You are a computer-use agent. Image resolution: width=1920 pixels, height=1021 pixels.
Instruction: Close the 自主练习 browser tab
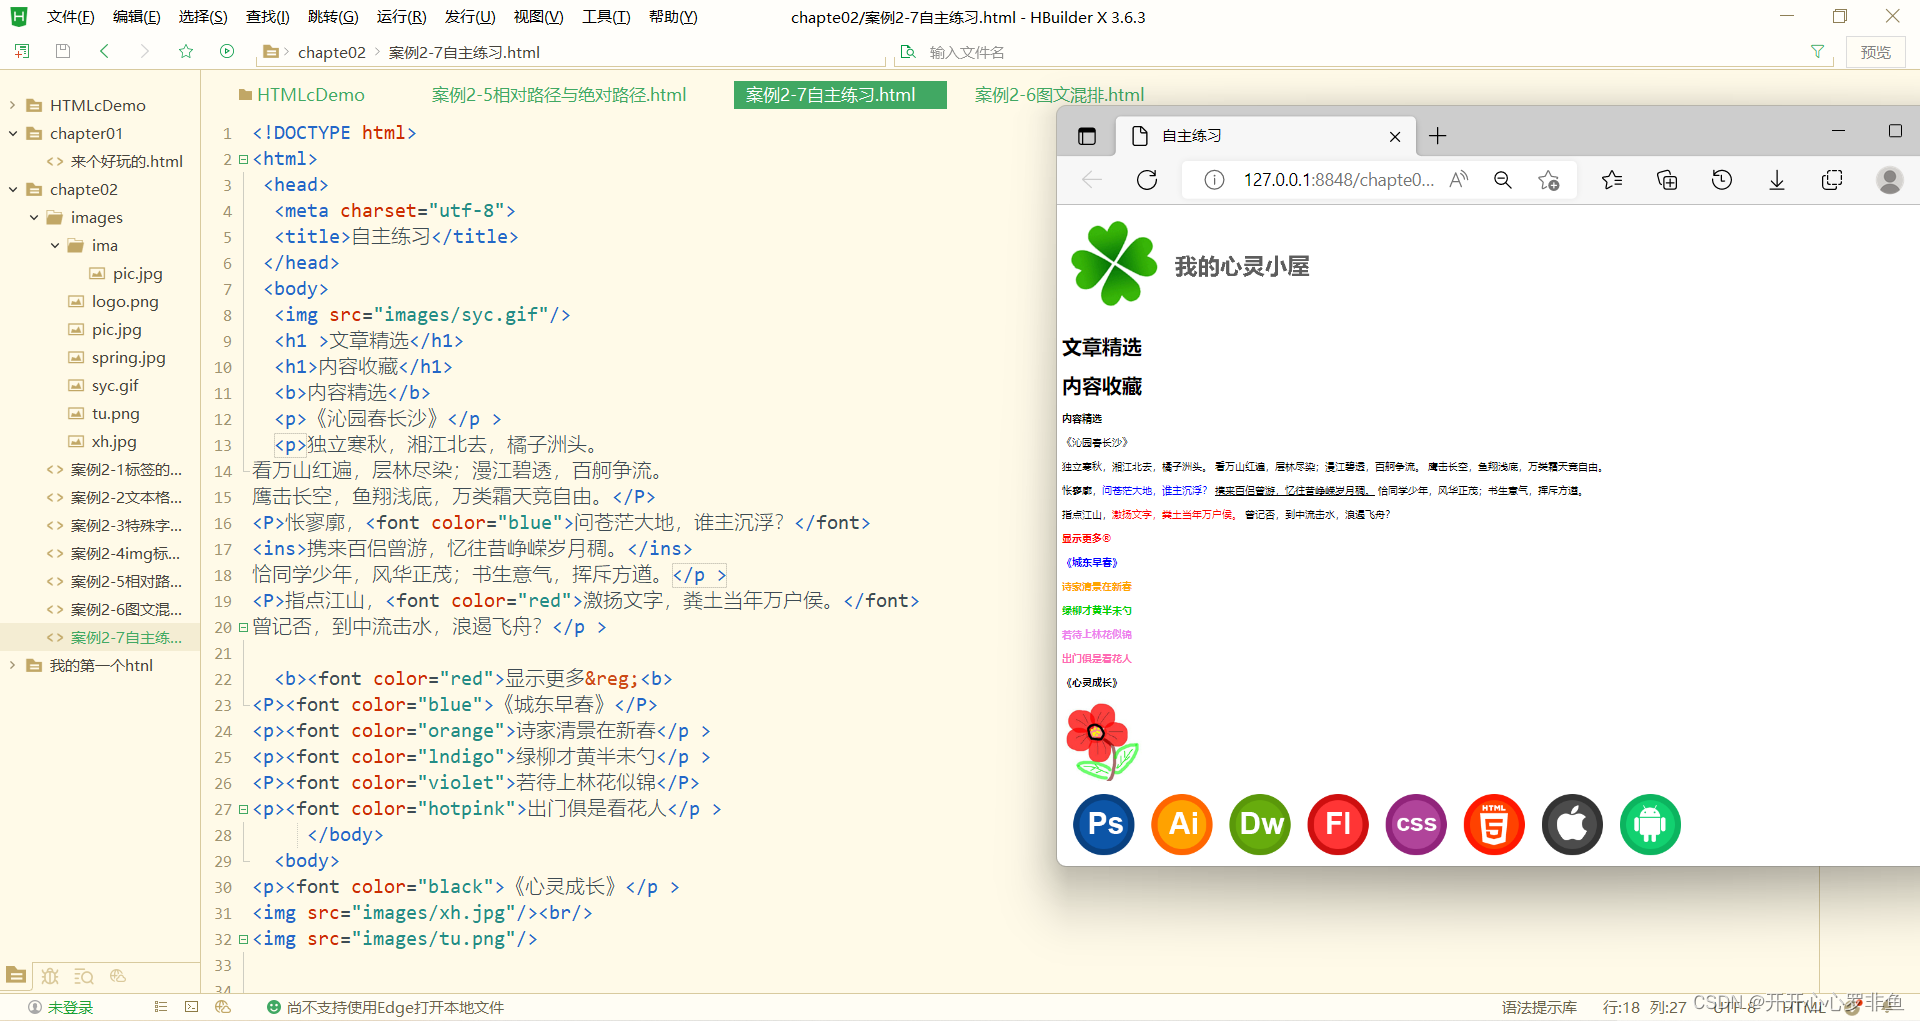tap(1395, 136)
